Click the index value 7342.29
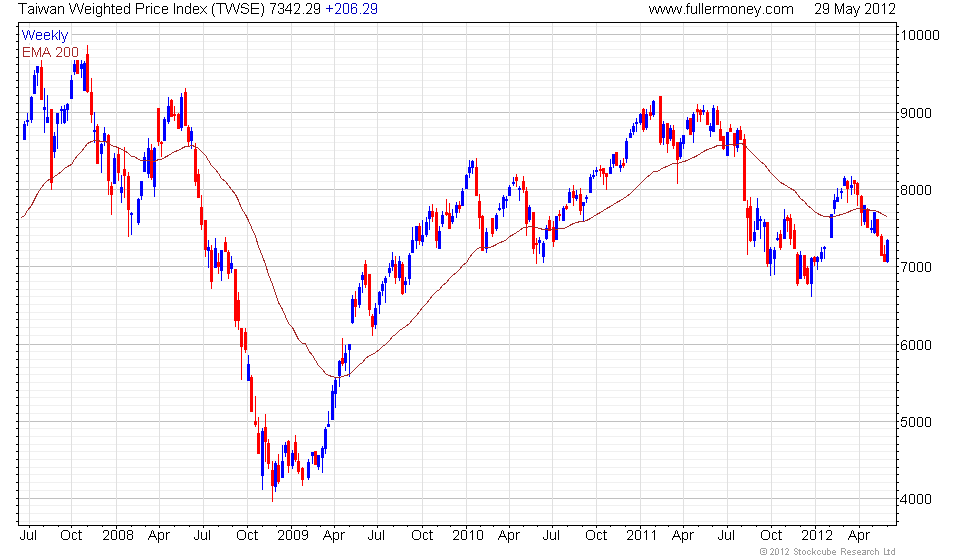The image size is (980, 560). (x=295, y=9)
